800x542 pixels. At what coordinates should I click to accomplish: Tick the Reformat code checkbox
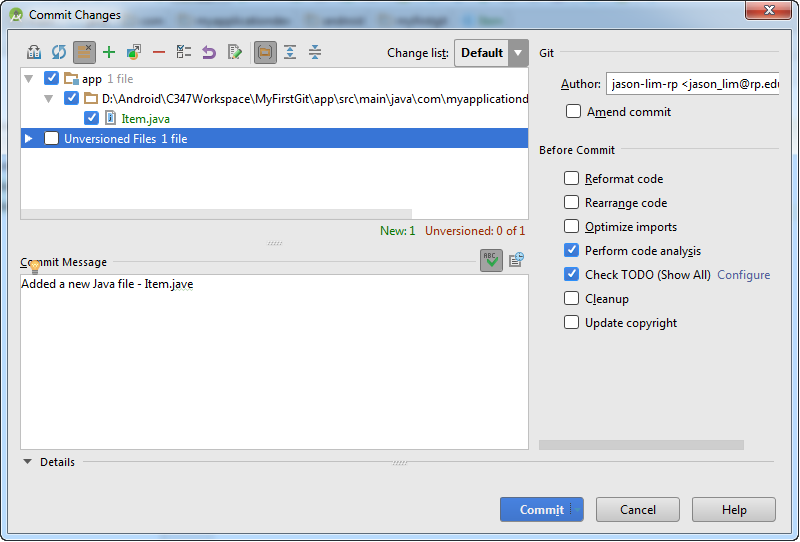[571, 179]
